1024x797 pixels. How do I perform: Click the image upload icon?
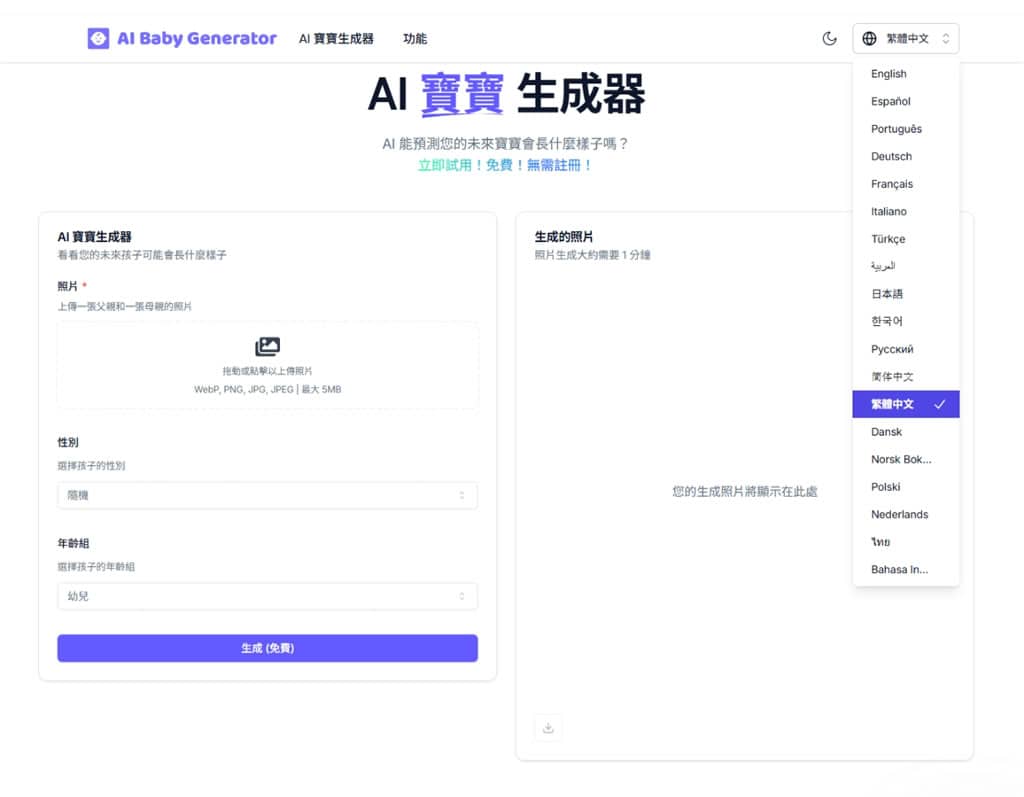pyautogui.click(x=267, y=346)
